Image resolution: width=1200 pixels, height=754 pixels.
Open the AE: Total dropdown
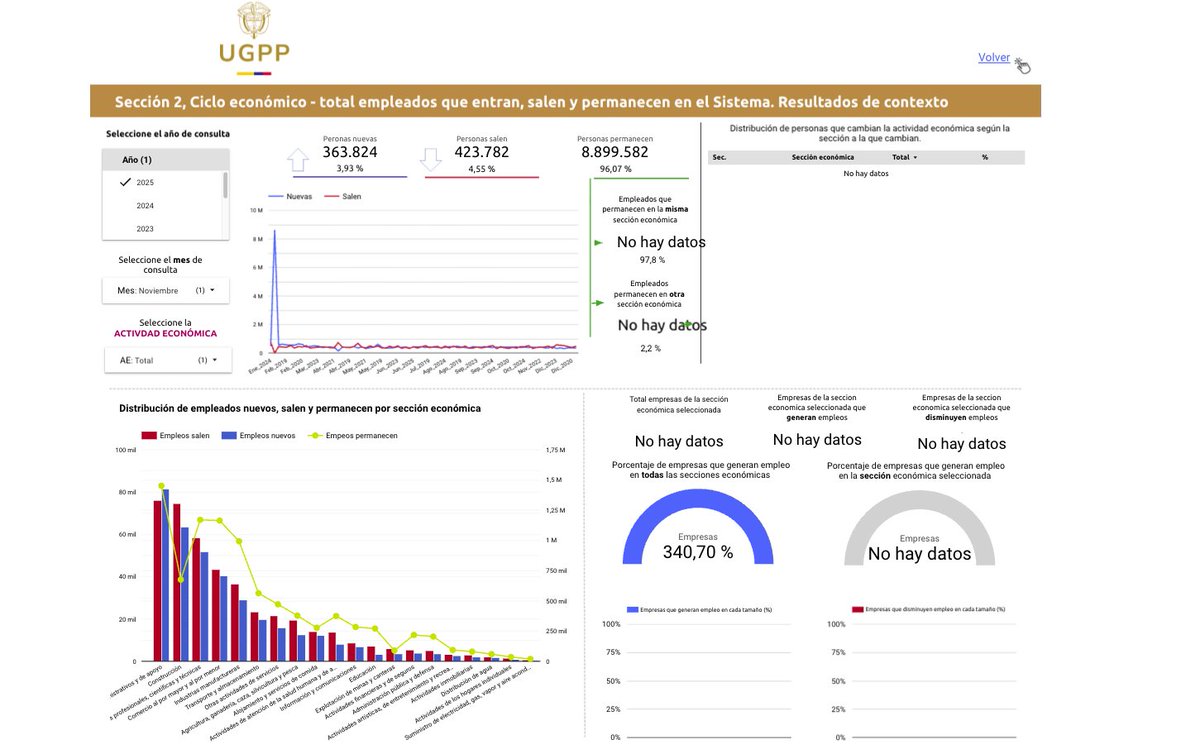click(167, 360)
